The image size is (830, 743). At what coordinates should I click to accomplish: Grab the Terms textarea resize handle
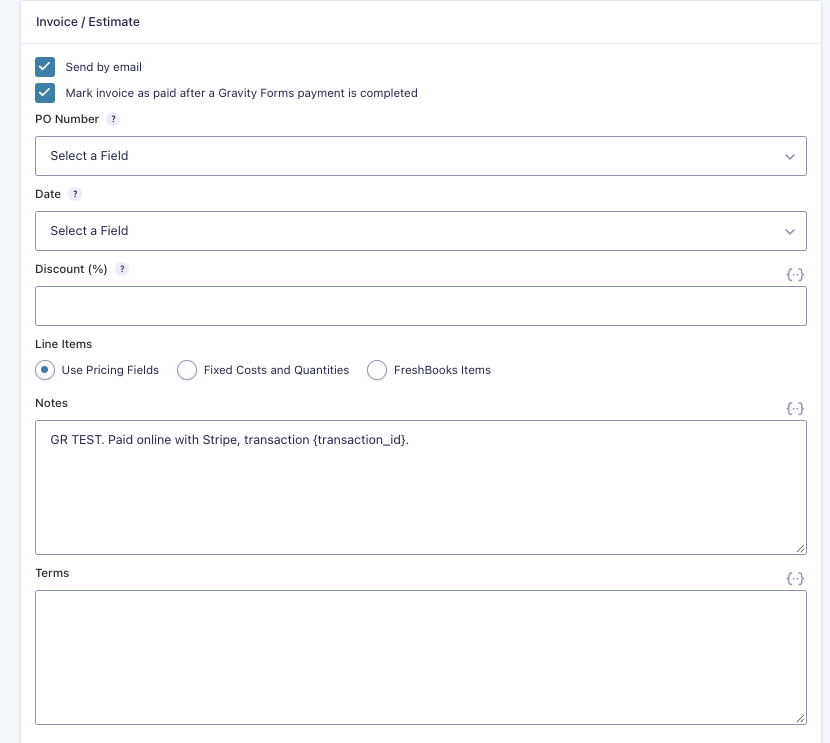coord(800,719)
